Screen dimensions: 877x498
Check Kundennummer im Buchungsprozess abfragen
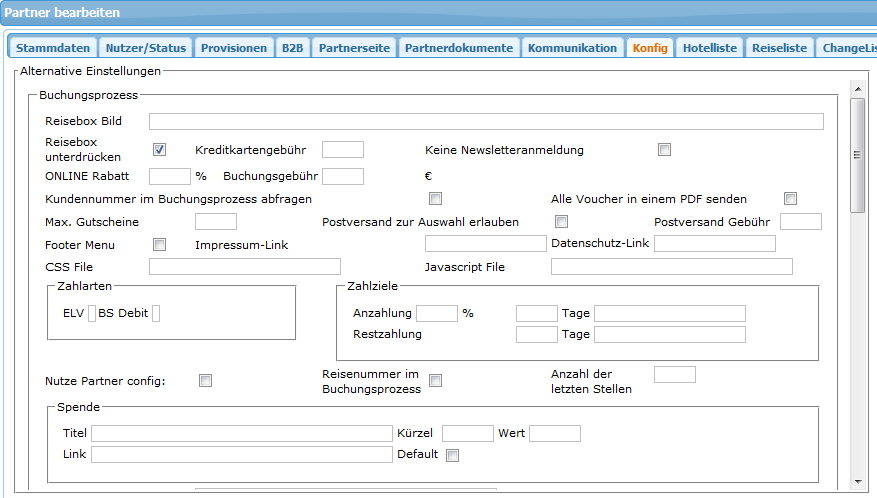coord(435,198)
